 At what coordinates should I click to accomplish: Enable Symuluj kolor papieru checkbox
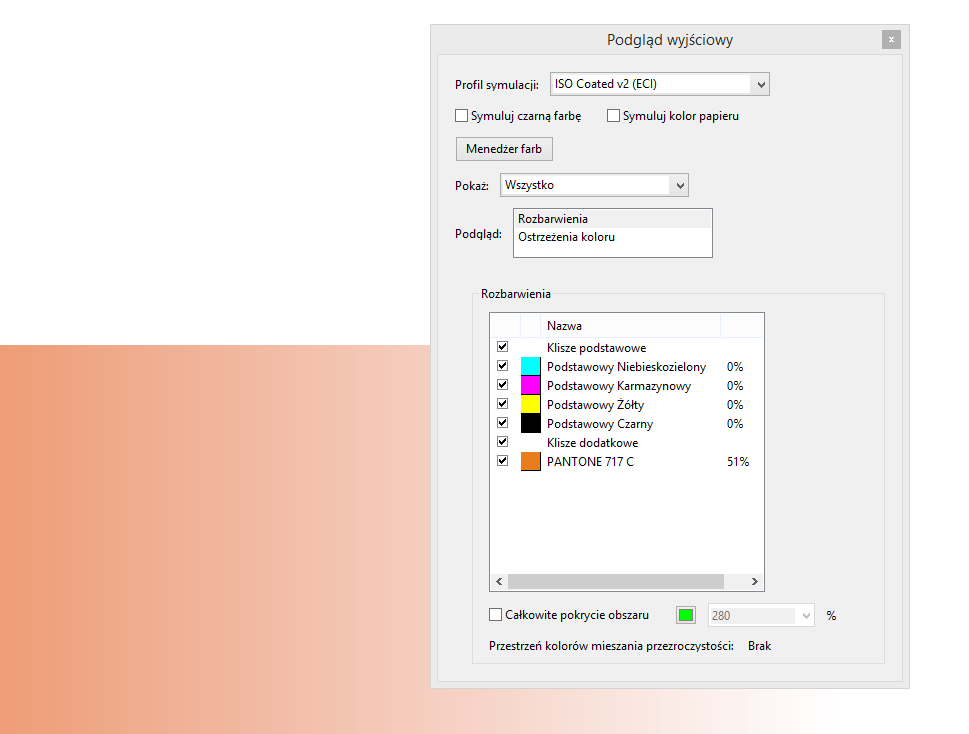(x=614, y=116)
